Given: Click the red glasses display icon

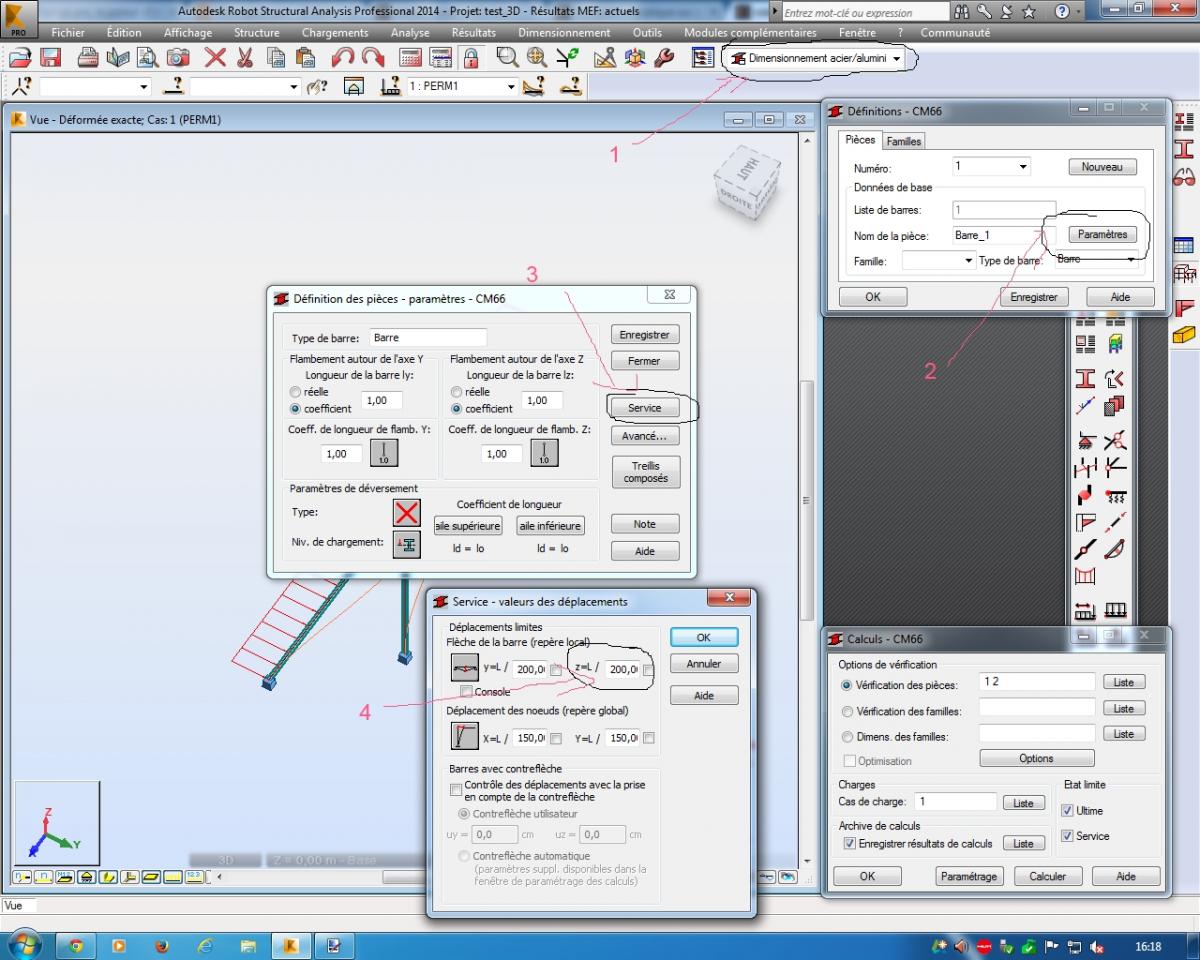Looking at the screenshot, I should coord(1184,178).
